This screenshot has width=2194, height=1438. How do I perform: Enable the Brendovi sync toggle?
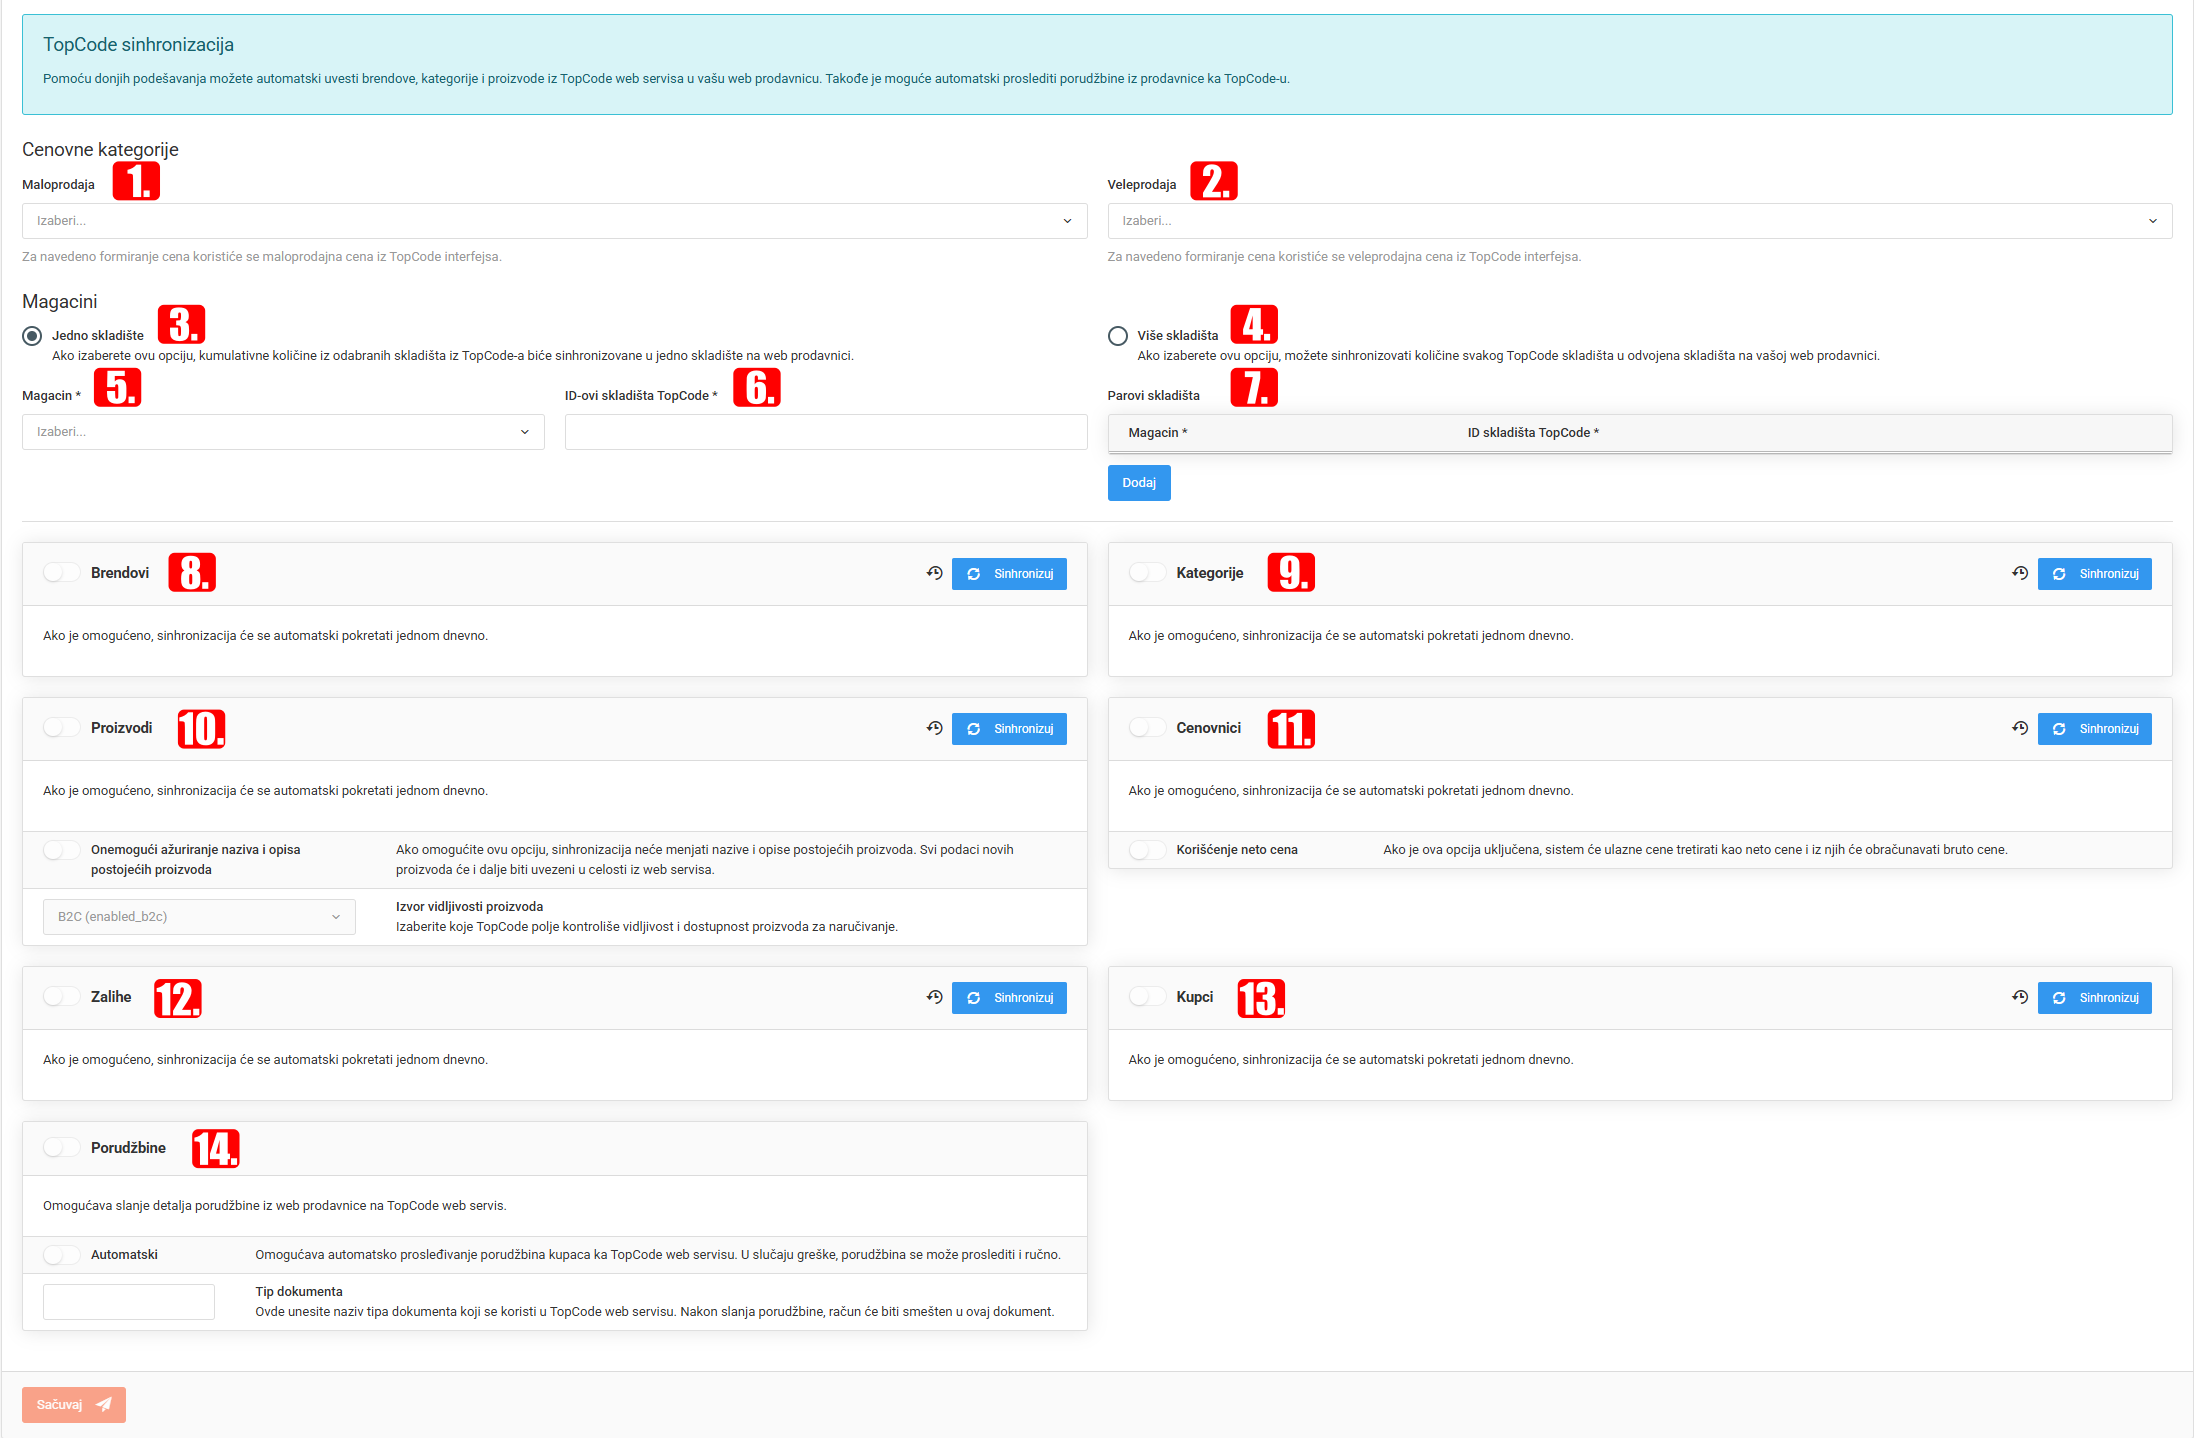61,572
